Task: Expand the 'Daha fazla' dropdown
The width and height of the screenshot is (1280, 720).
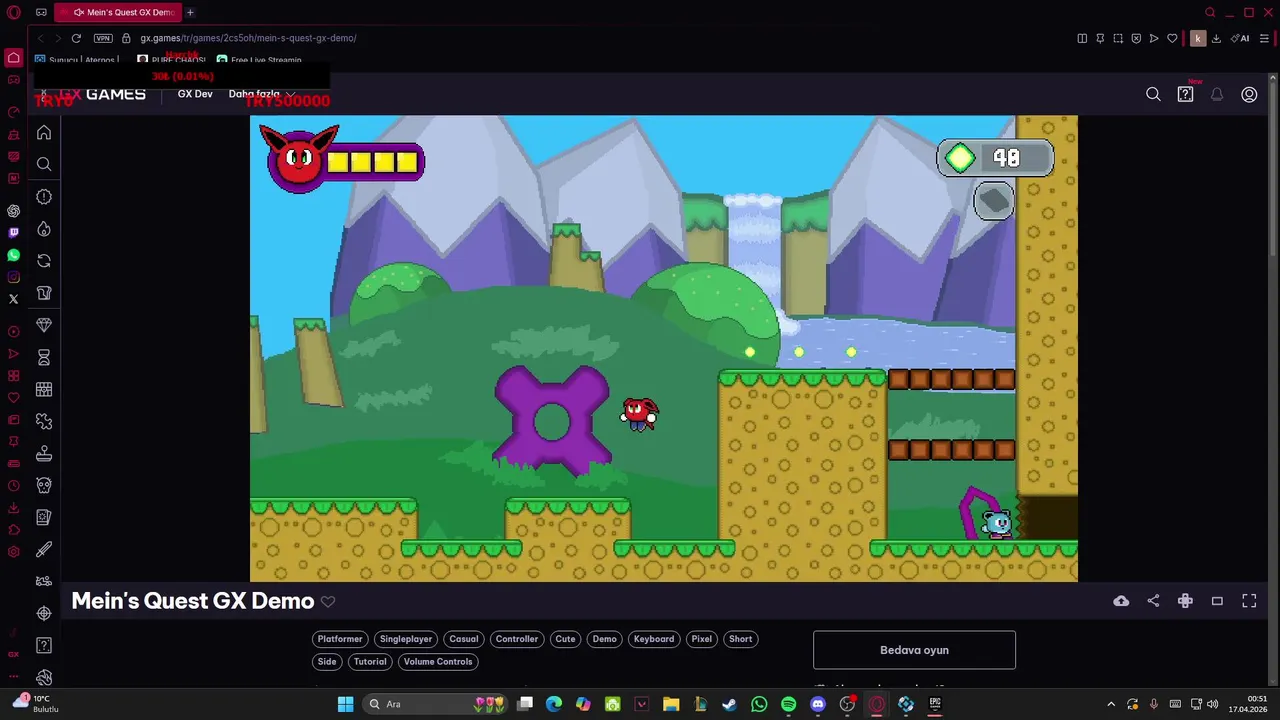Action: (x=261, y=94)
